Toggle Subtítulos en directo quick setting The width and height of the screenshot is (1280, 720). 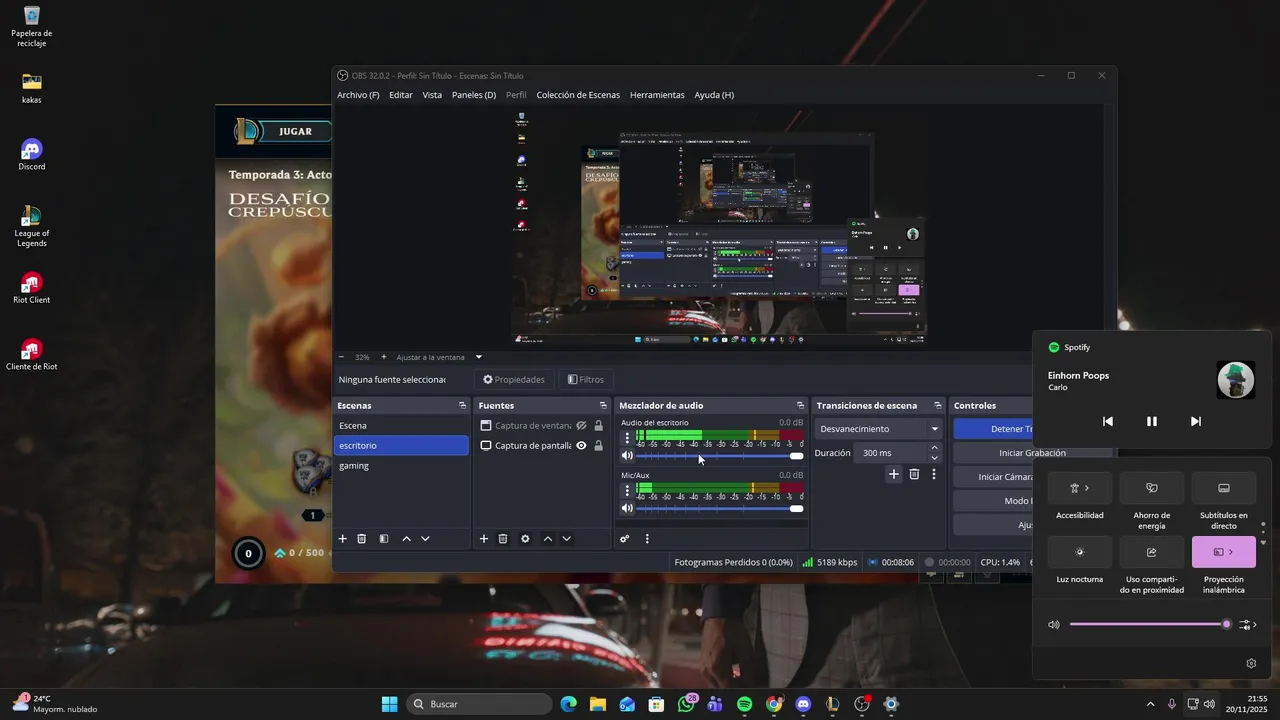pos(1223,488)
